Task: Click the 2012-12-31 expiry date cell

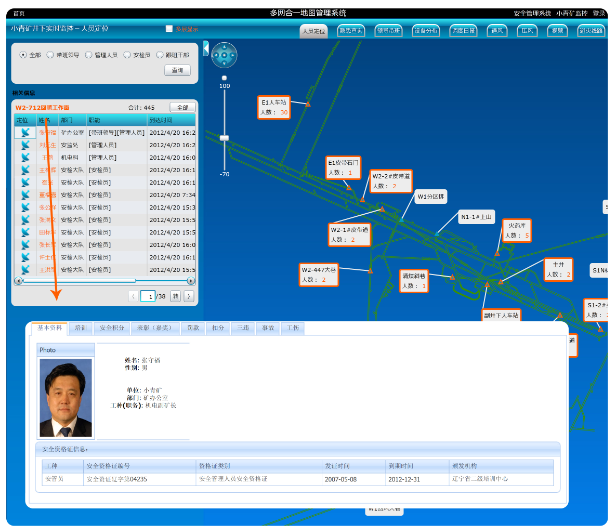Action: click(x=417, y=479)
